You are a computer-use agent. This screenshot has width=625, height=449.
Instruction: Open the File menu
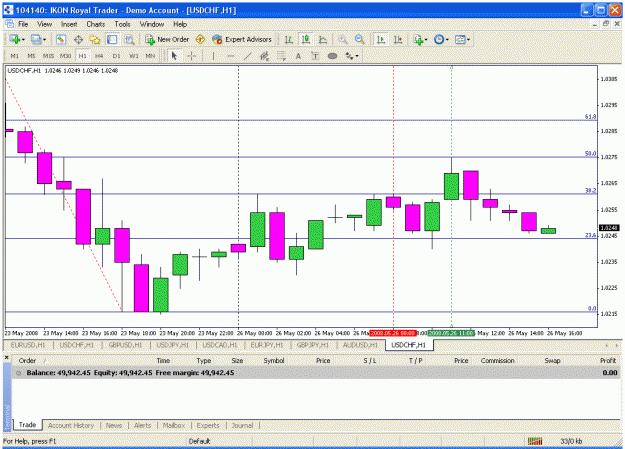pos(23,24)
